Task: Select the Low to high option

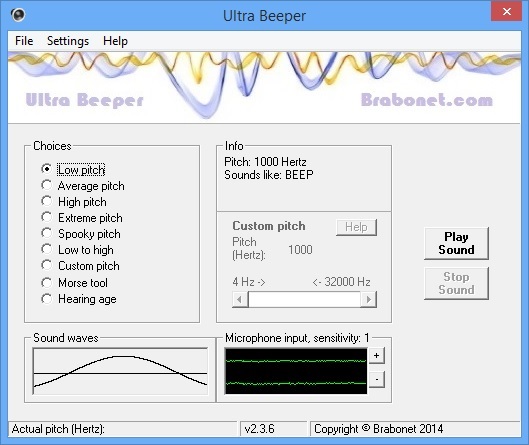Action: (77, 250)
